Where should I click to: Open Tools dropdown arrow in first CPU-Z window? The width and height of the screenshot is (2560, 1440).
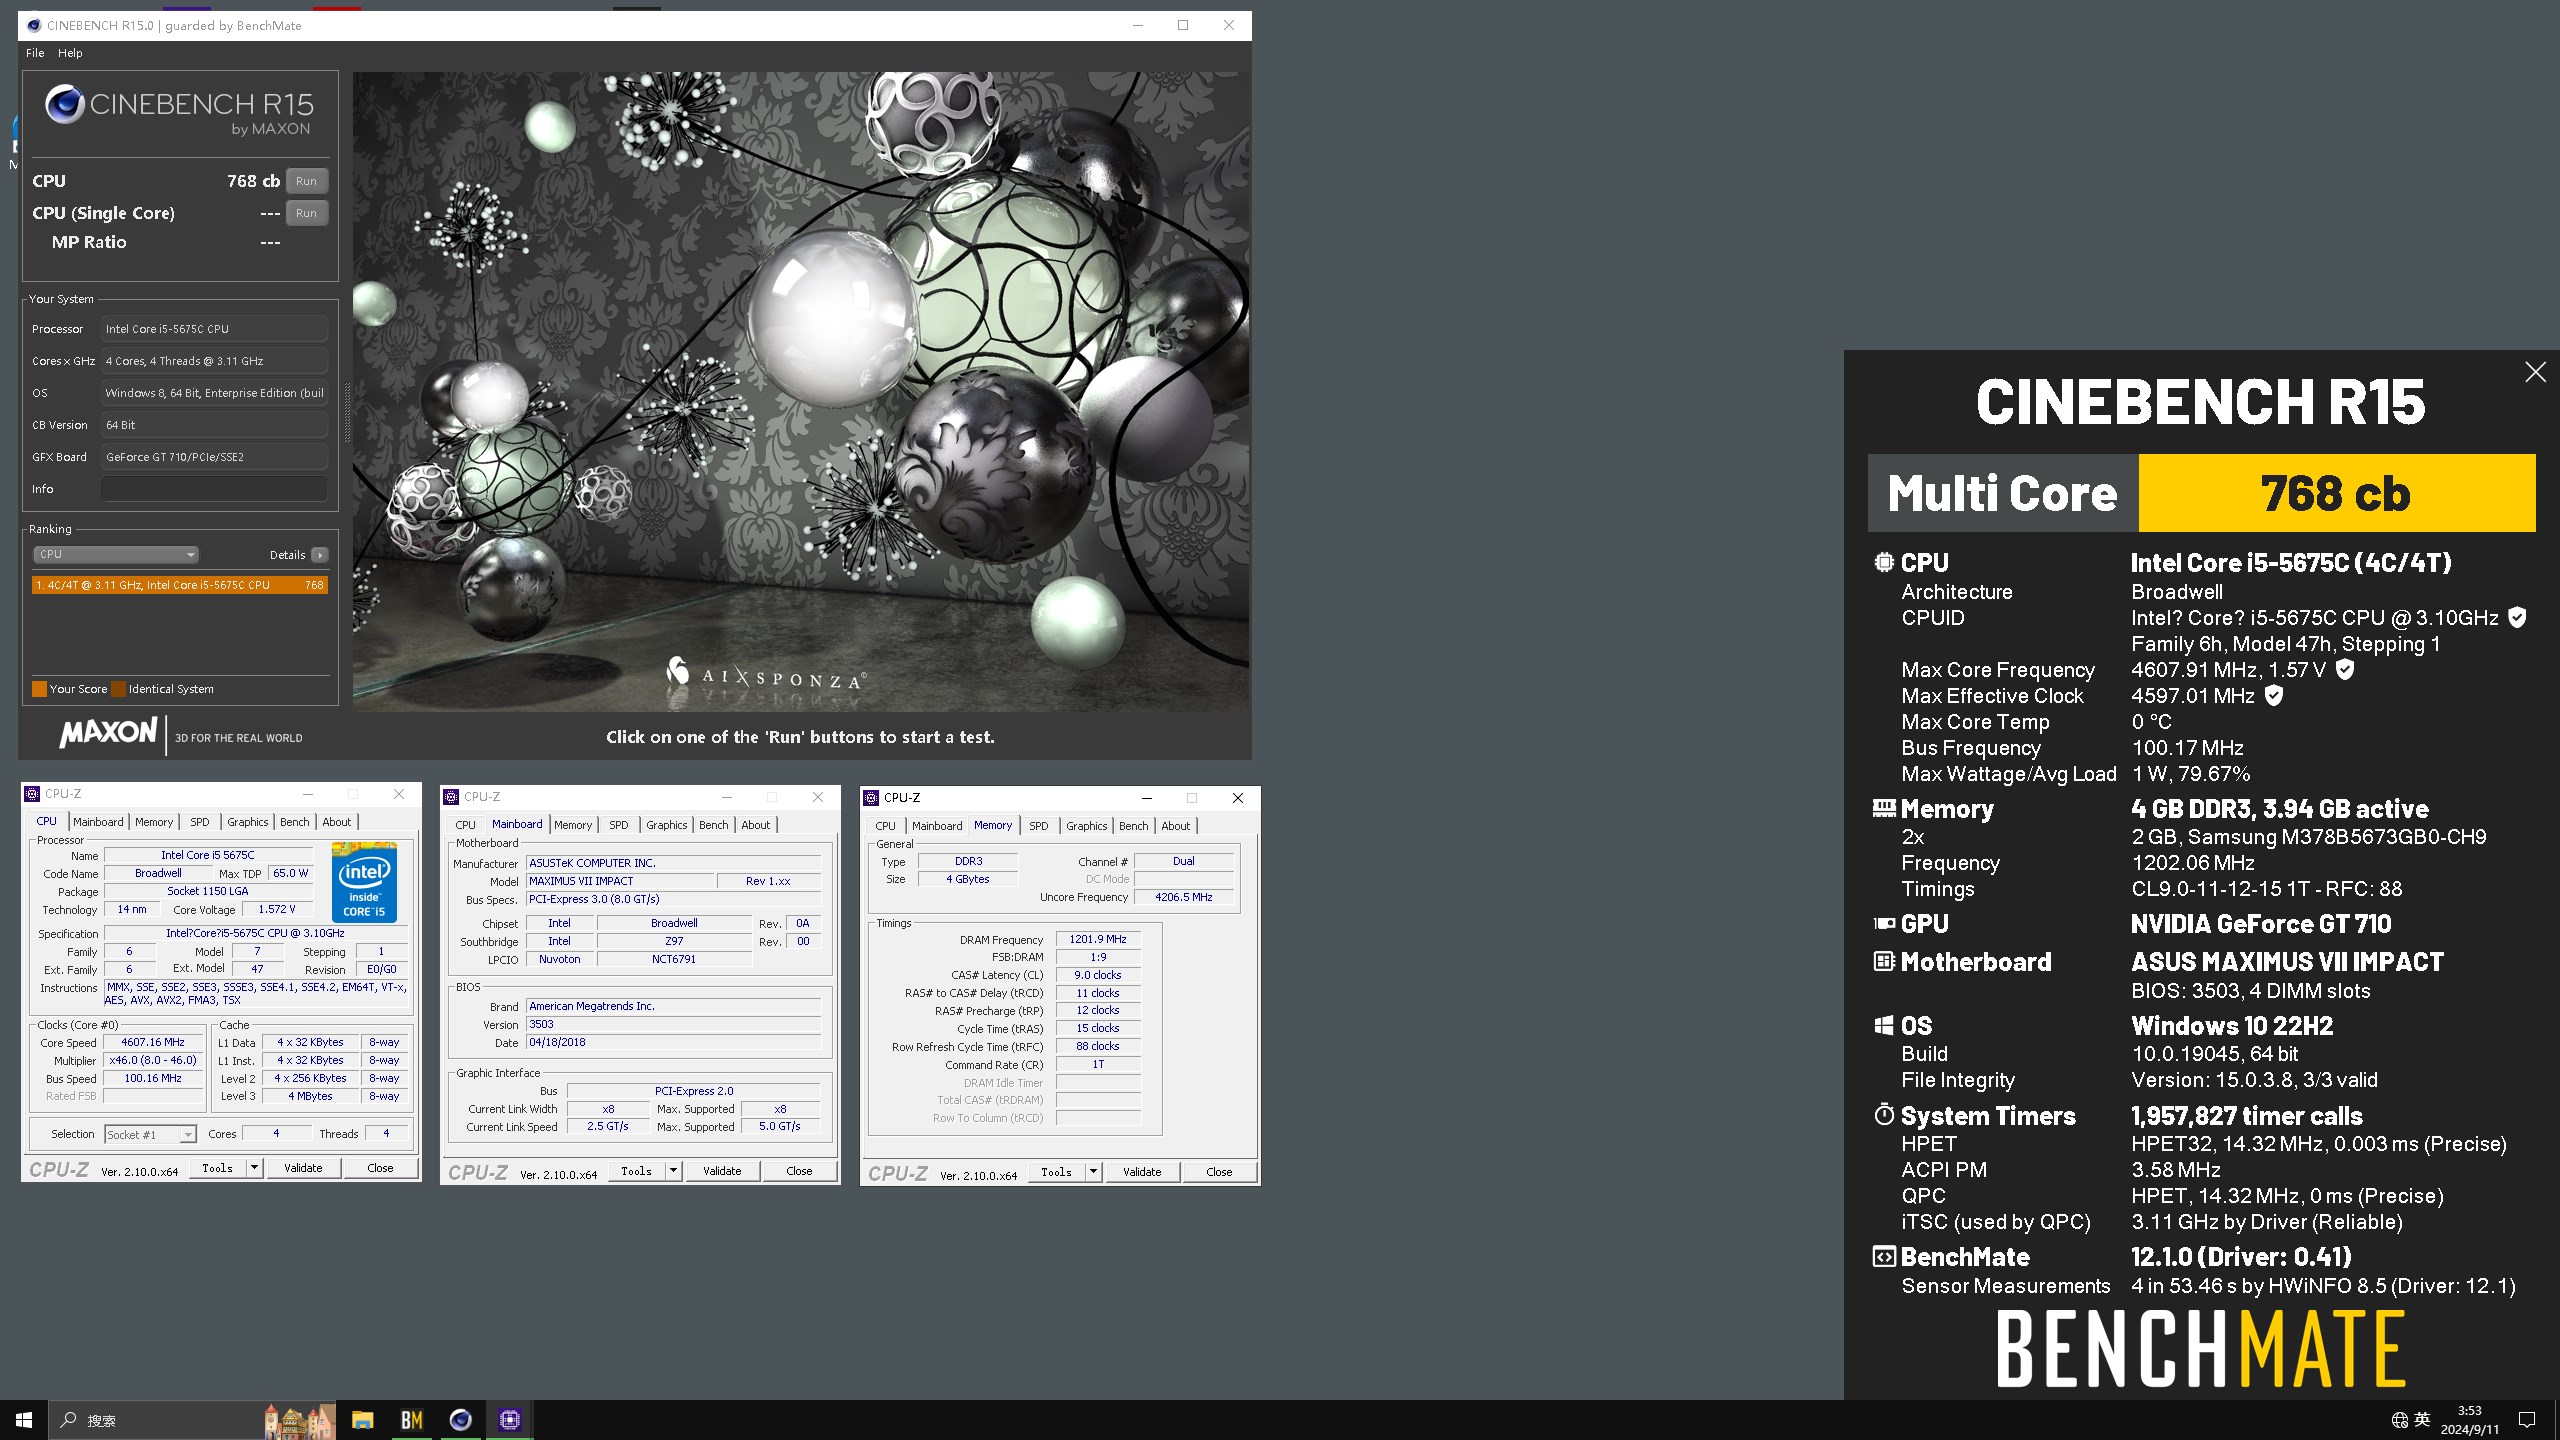point(254,1168)
